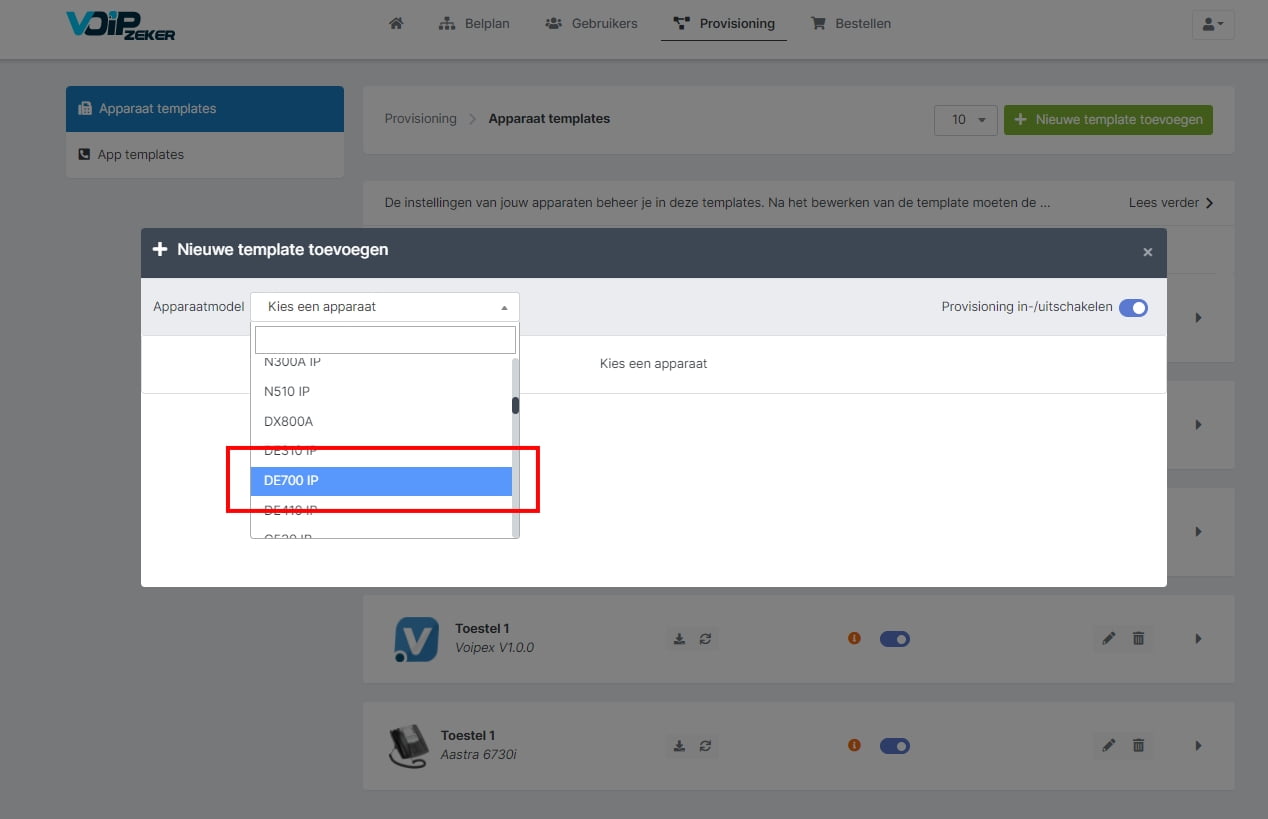Open the Belplan menu item
1268x819 pixels.
[x=475, y=23]
